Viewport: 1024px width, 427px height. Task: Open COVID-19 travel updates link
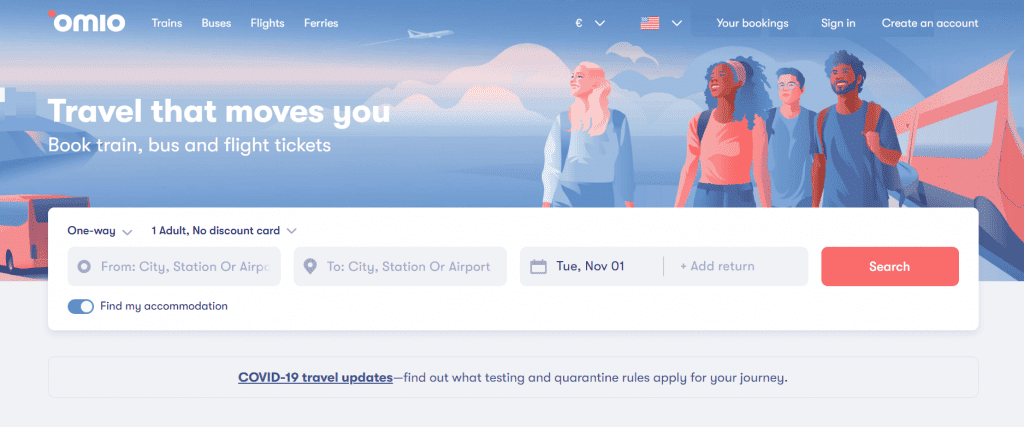click(315, 378)
